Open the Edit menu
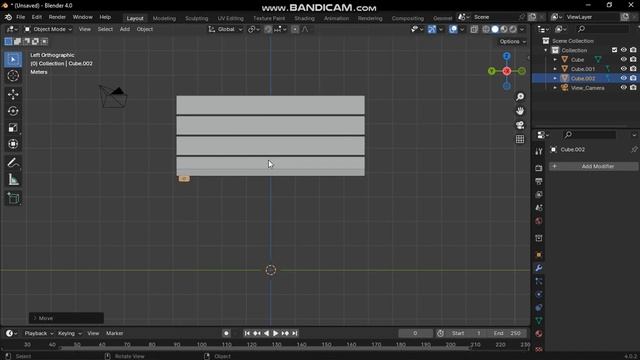The height and width of the screenshot is (360, 640). point(37,17)
